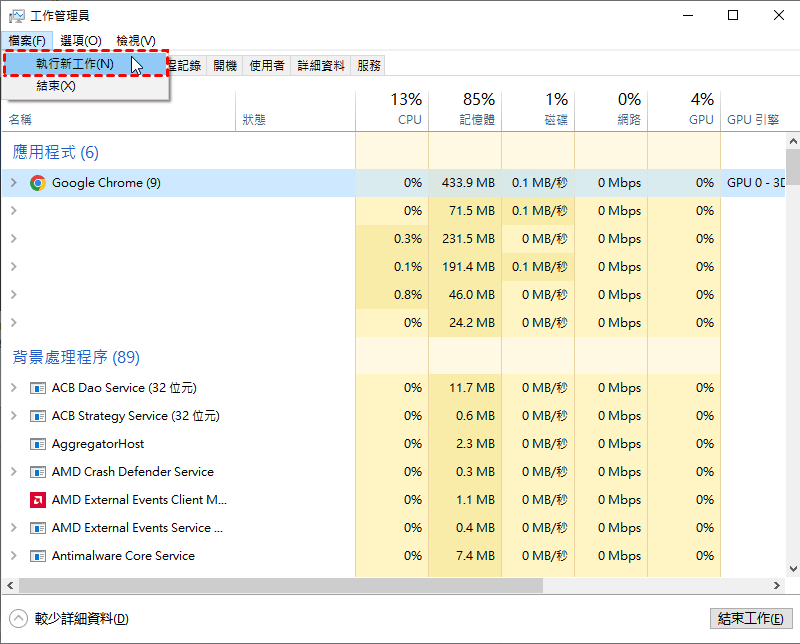The width and height of the screenshot is (800, 644).
Task: Select 執行新工作(N) from the File menu
Action: coord(75,64)
